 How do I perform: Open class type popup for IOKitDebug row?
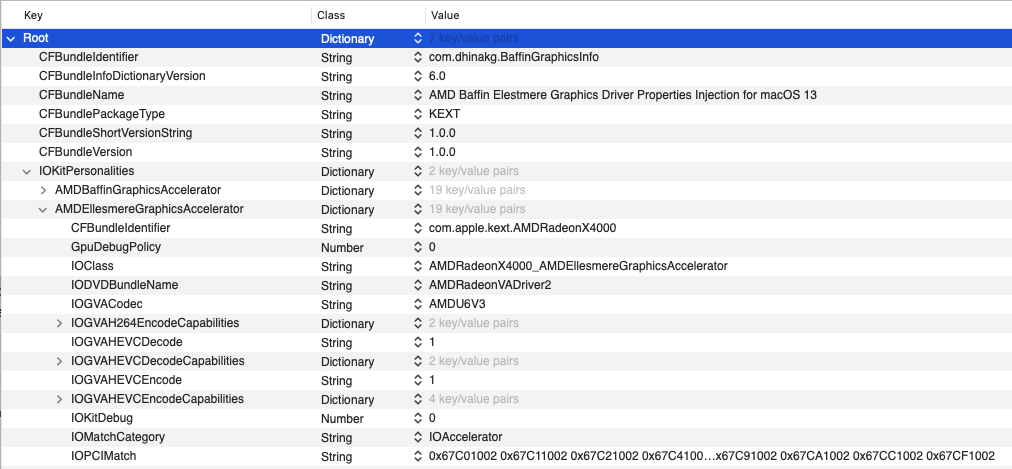(x=418, y=418)
